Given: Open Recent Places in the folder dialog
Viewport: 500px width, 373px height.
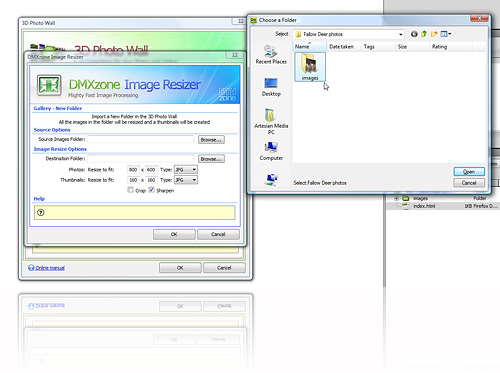Looking at the screenshot, I should (271, 55).
